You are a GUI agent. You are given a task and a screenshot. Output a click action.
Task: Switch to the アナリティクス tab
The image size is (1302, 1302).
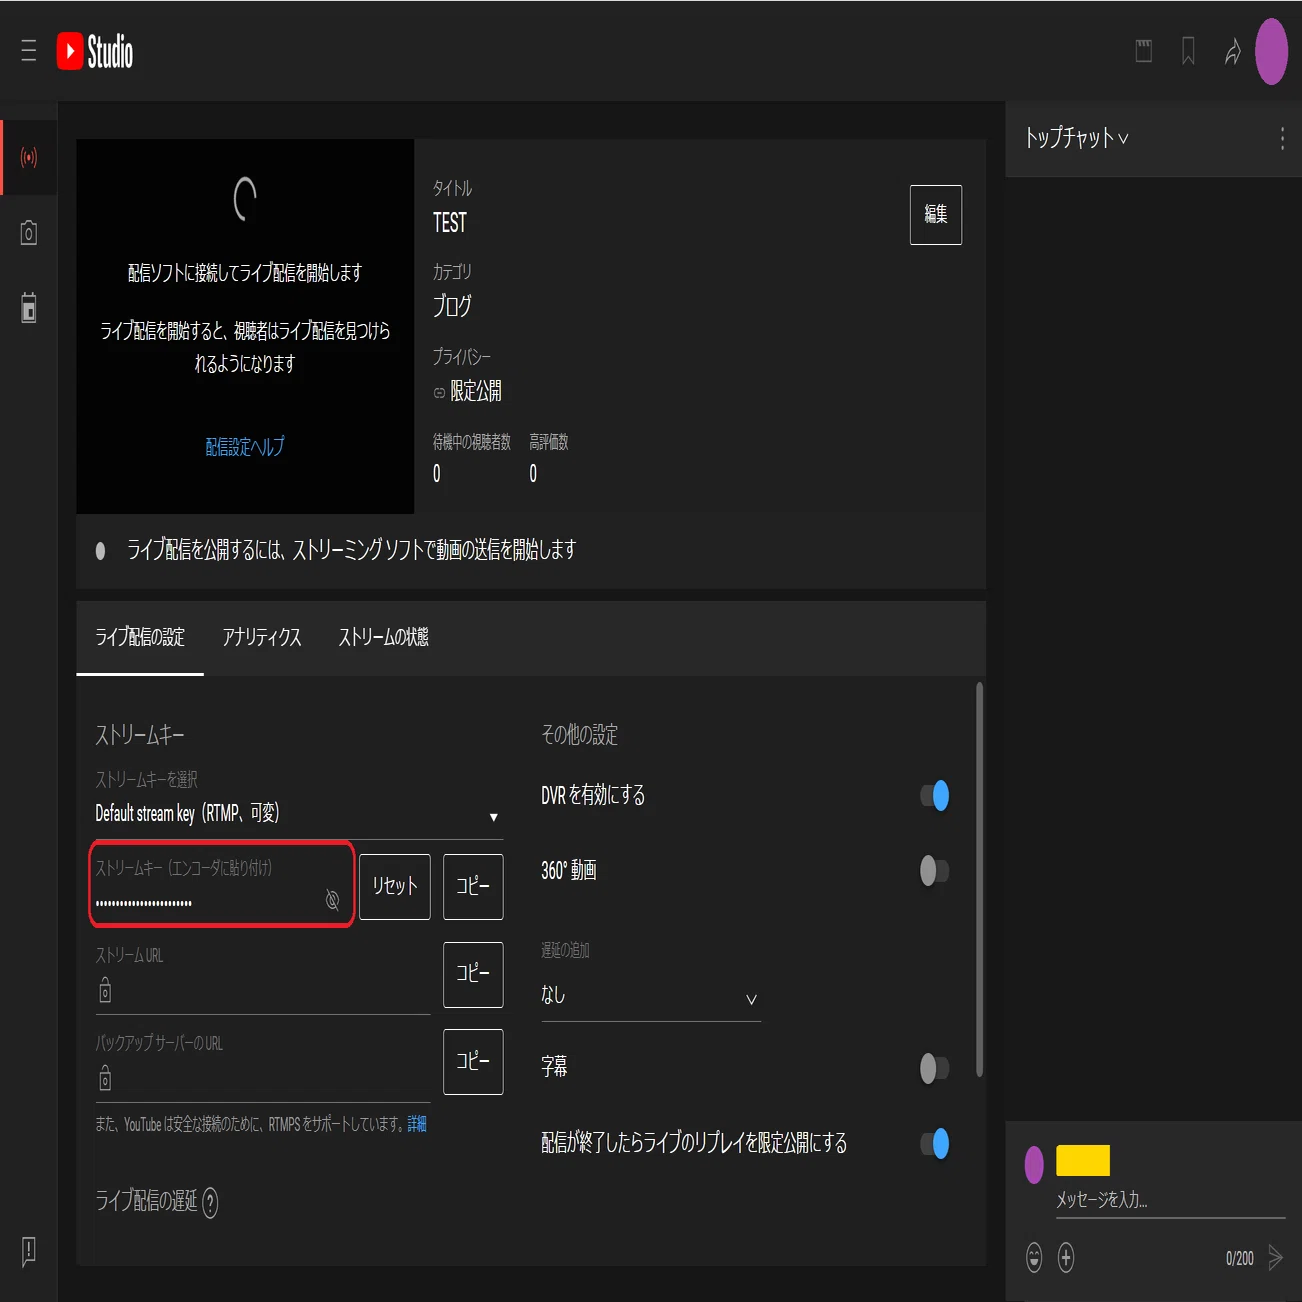[x=262, y=637]
